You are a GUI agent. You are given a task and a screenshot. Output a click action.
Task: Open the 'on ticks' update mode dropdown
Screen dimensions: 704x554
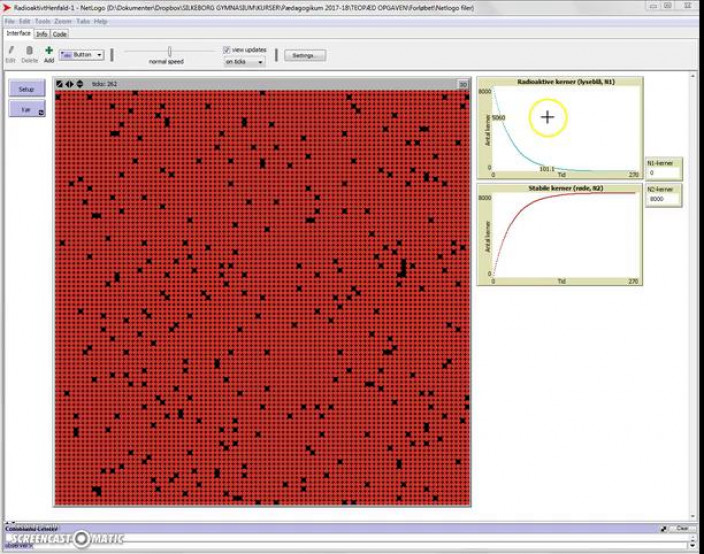(244, 62)
